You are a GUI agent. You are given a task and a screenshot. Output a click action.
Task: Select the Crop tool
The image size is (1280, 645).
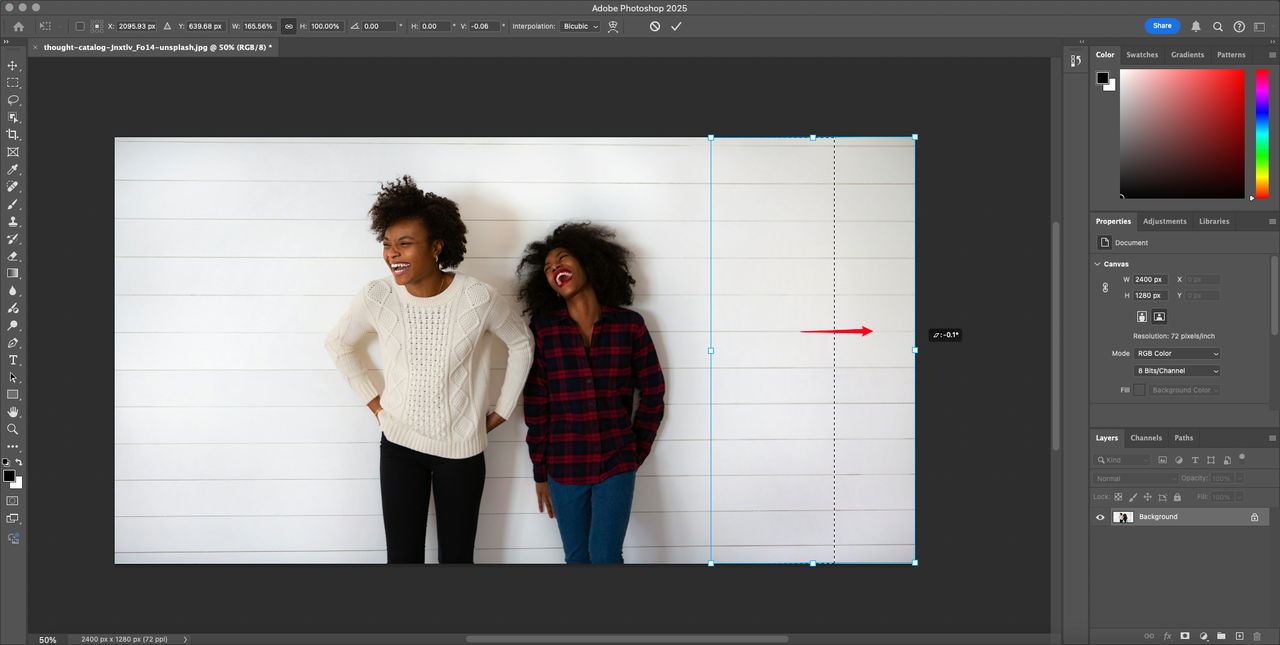tap(13, 134)
